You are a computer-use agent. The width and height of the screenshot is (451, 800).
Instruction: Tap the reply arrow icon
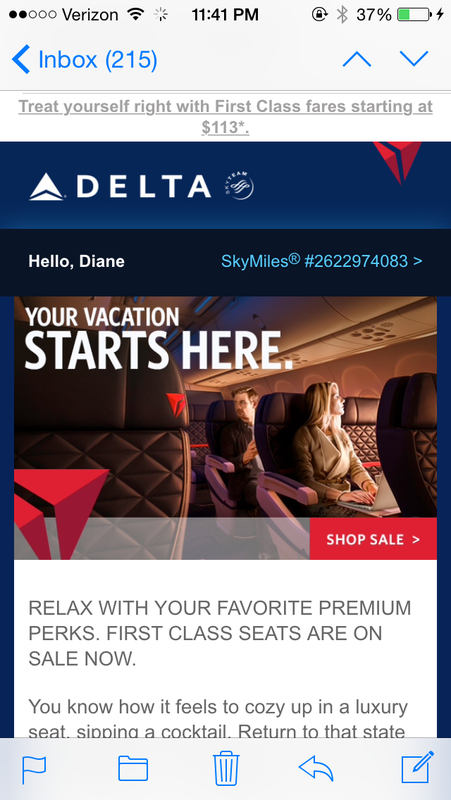click(x=316, y=768)
